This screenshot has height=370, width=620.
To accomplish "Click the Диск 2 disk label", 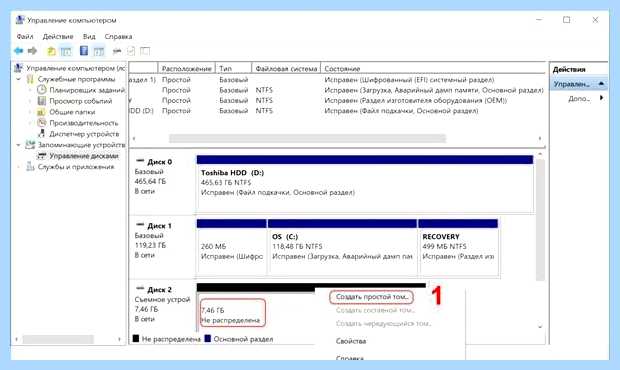I will (159, 290).
